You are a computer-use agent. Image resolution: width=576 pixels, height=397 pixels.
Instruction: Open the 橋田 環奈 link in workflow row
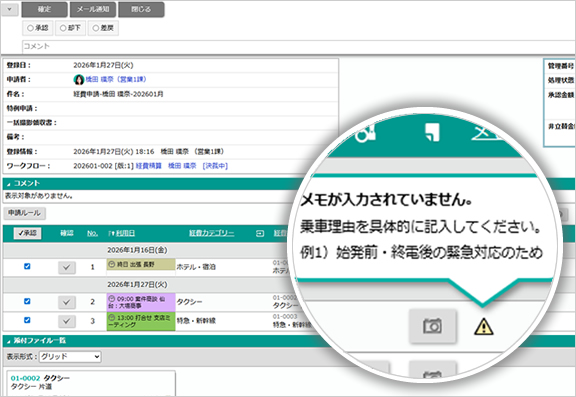(182, 166)
